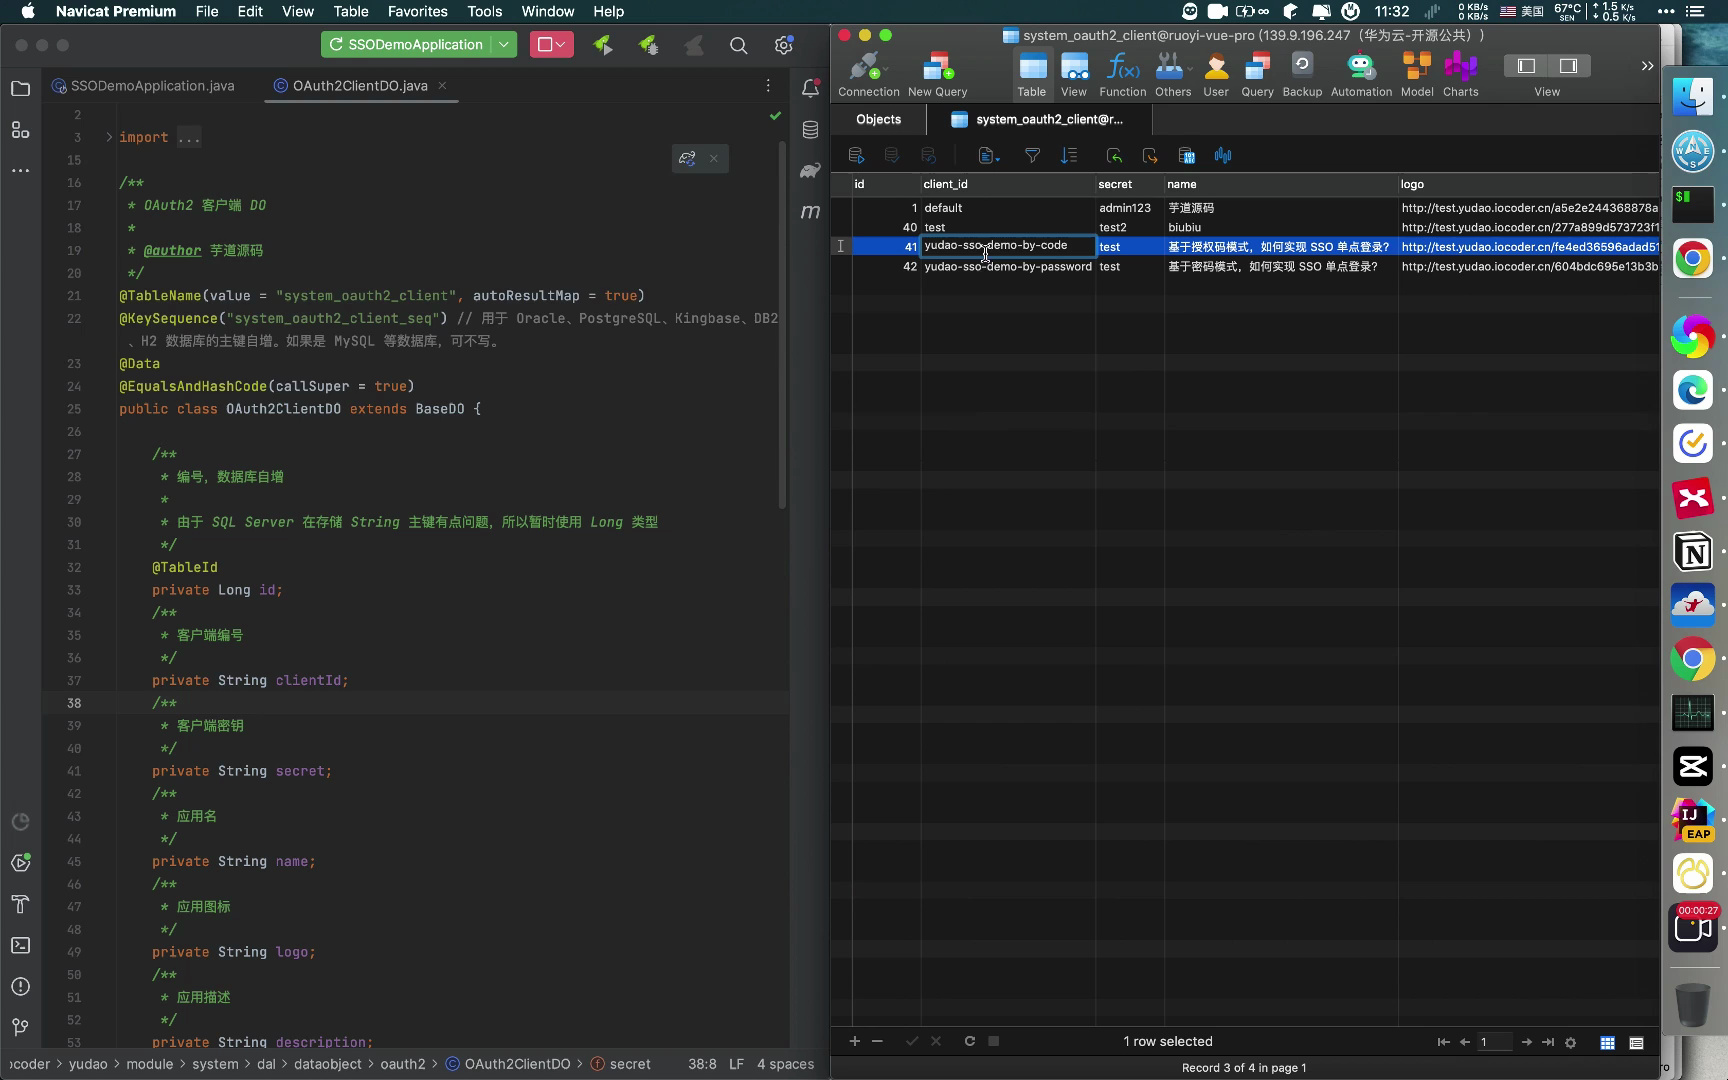This screenshot has width=1728, height=1080.
Task: Open the Charts icon in Navicat toolbar
Action: click(x=1460, y=74)
